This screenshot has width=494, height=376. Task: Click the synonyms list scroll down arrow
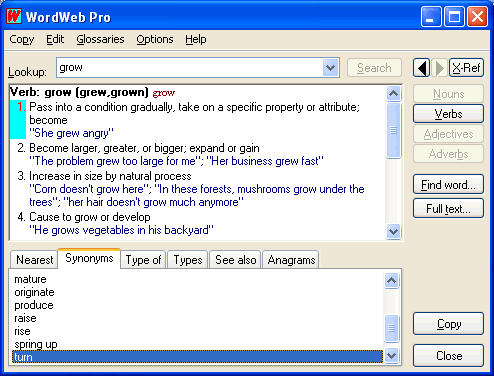[x=392, y=355]
